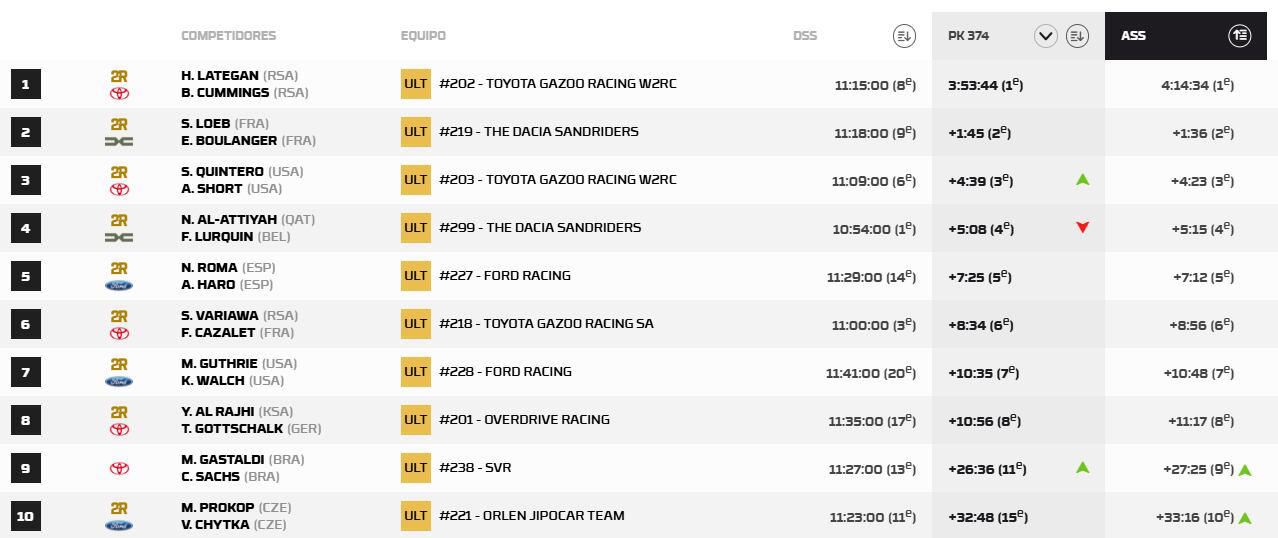
Task: Click the +32:48 (15E) PK 374 gap
Action: [988, 517]
